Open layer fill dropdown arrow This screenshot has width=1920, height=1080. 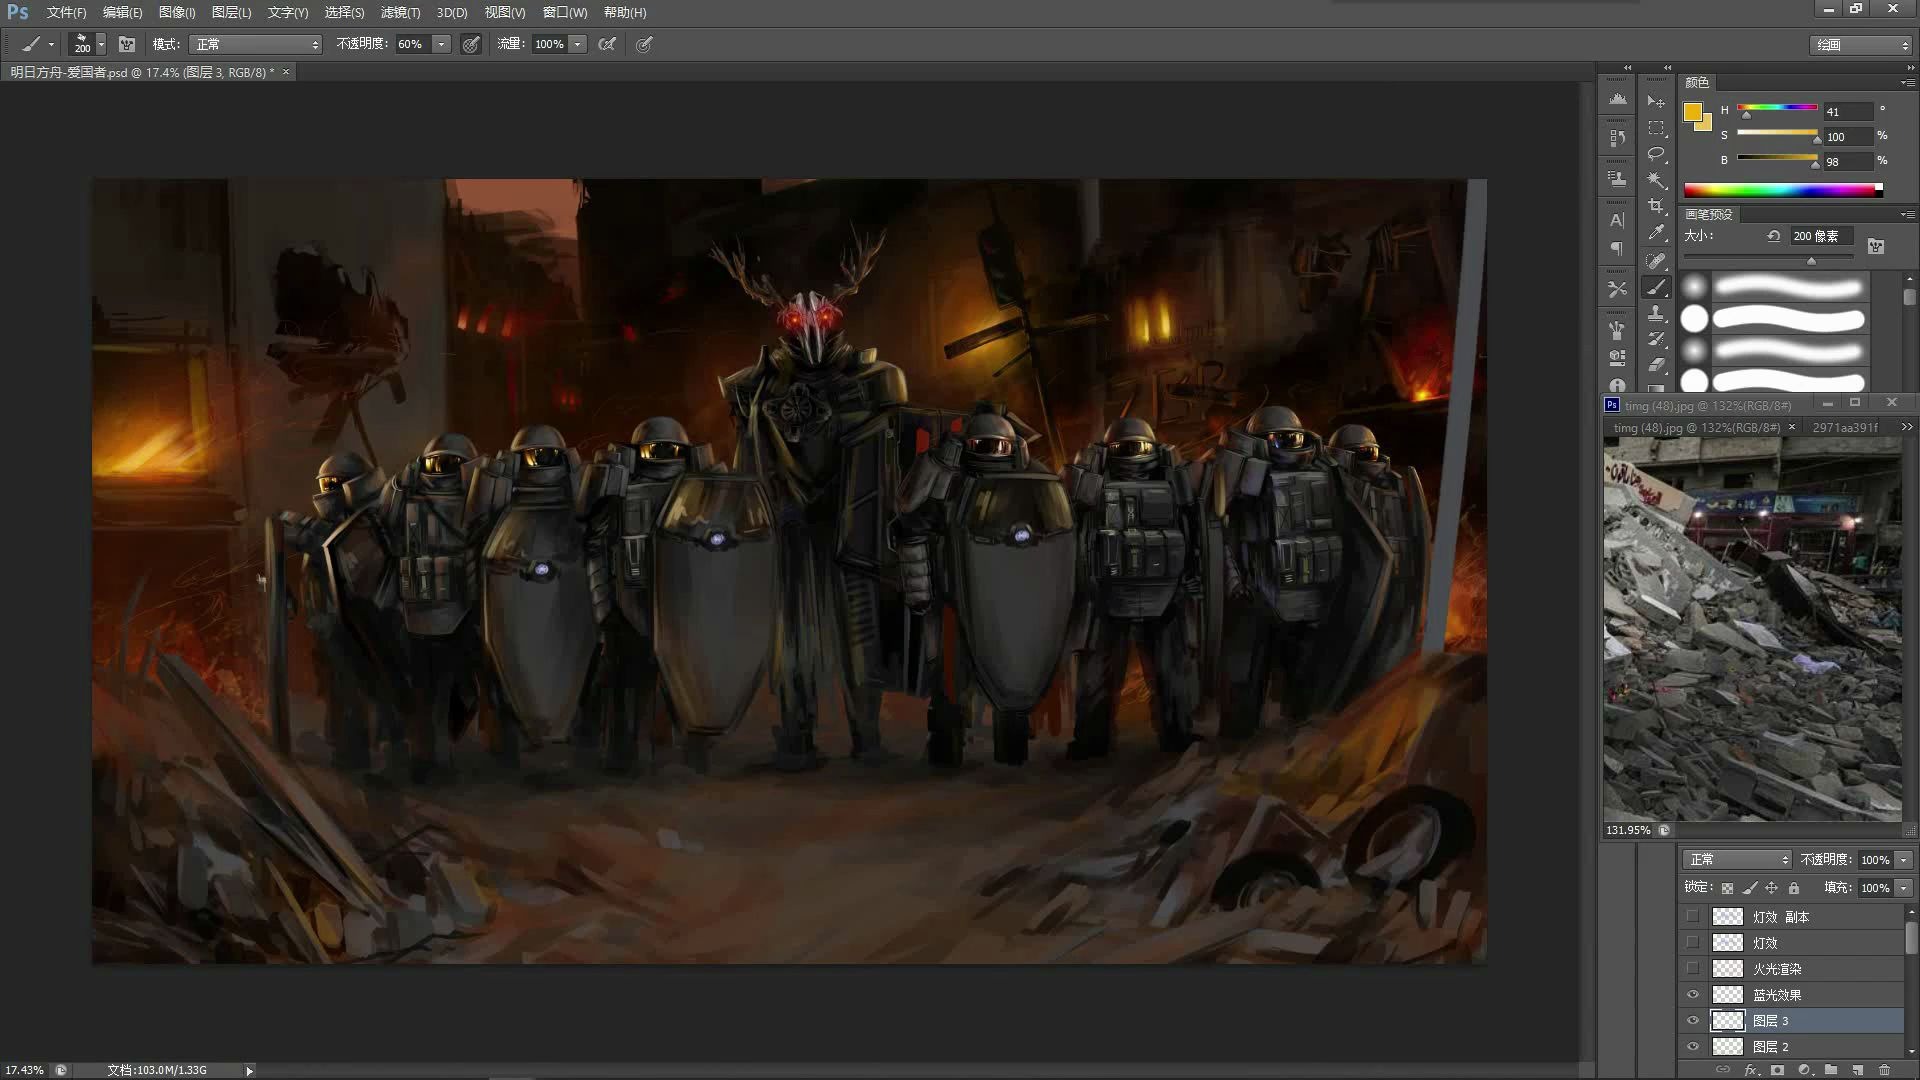pos(1904,888)
